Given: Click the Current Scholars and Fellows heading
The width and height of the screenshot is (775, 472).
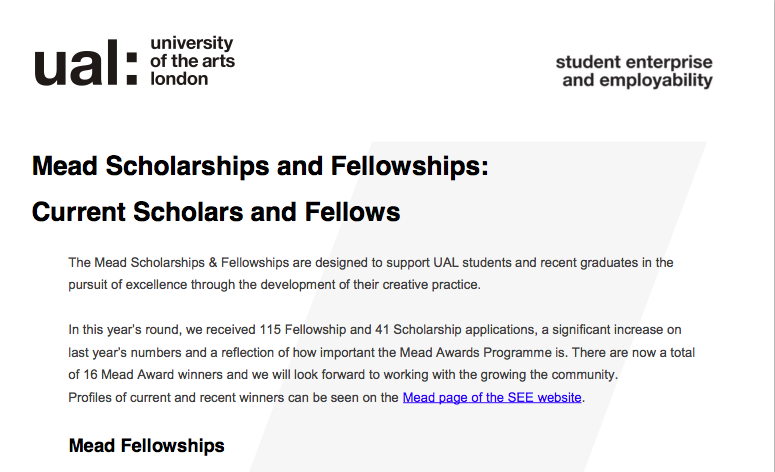Looking at the screenshot, I should point(216,212).
